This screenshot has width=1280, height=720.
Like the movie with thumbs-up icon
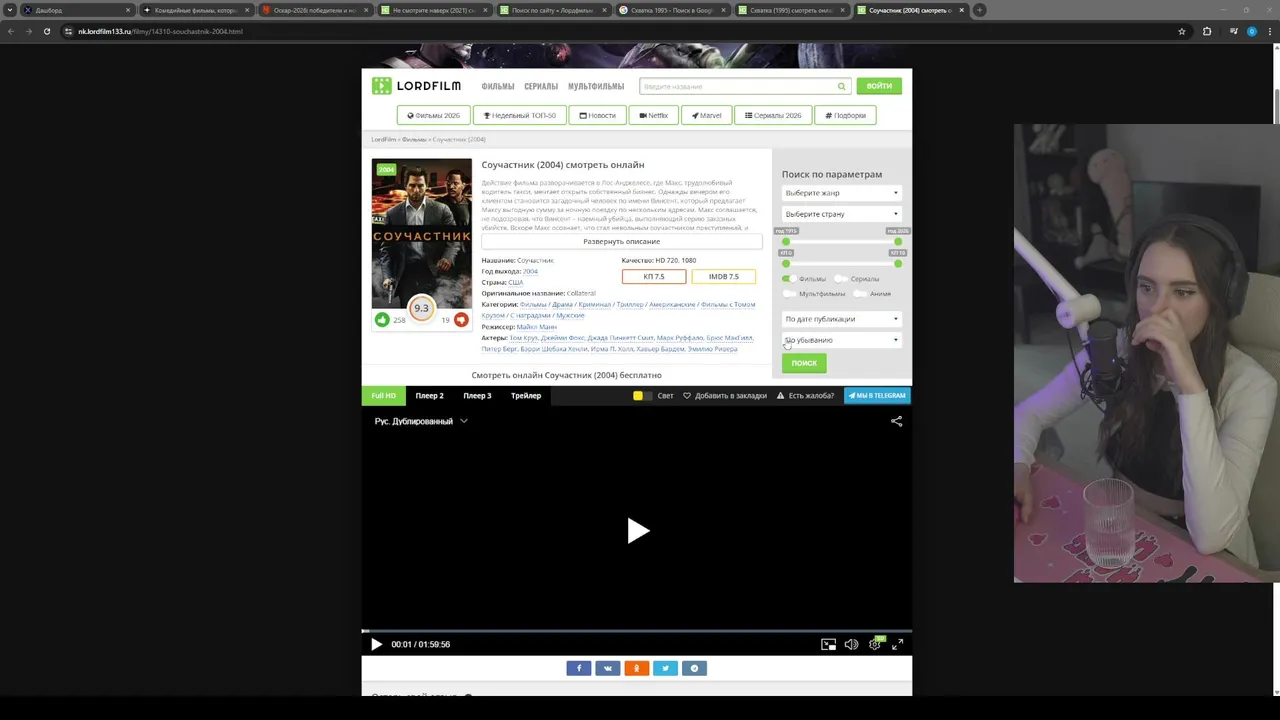(382, 320)
